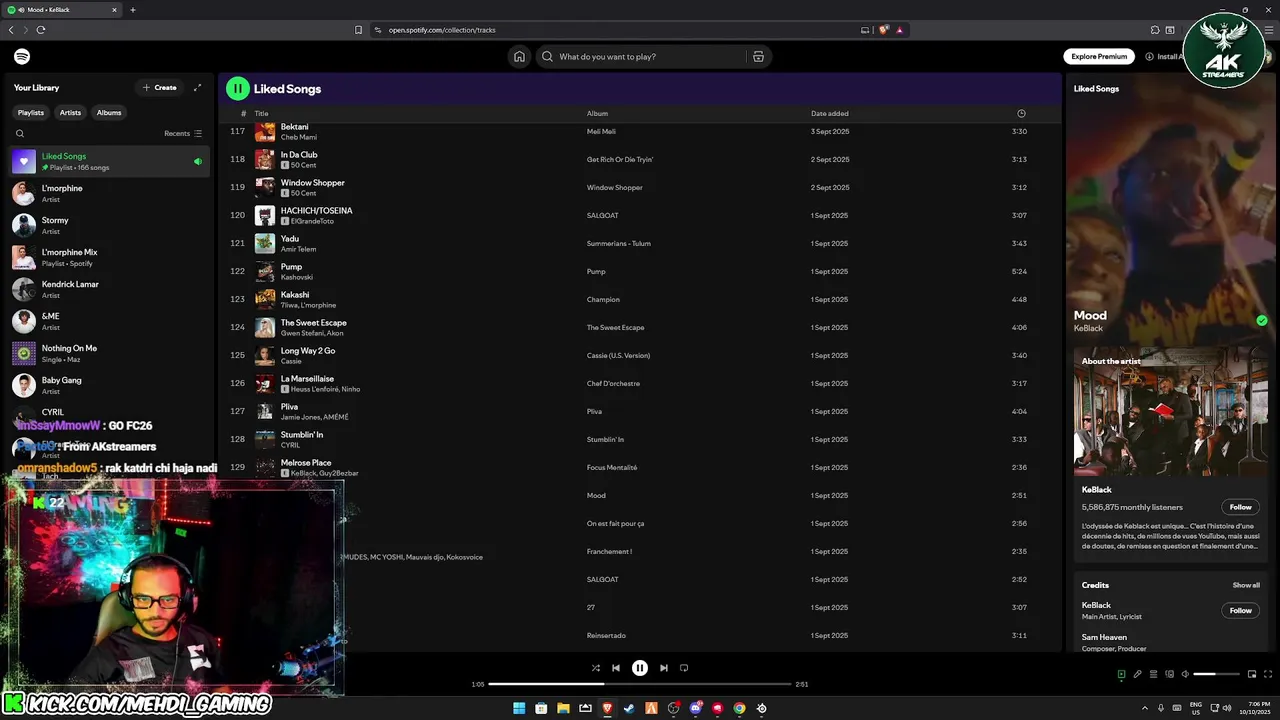This screenshot has width=1280, height=720.
Task: Mute the volume speaker icon
Action: 1185,674
